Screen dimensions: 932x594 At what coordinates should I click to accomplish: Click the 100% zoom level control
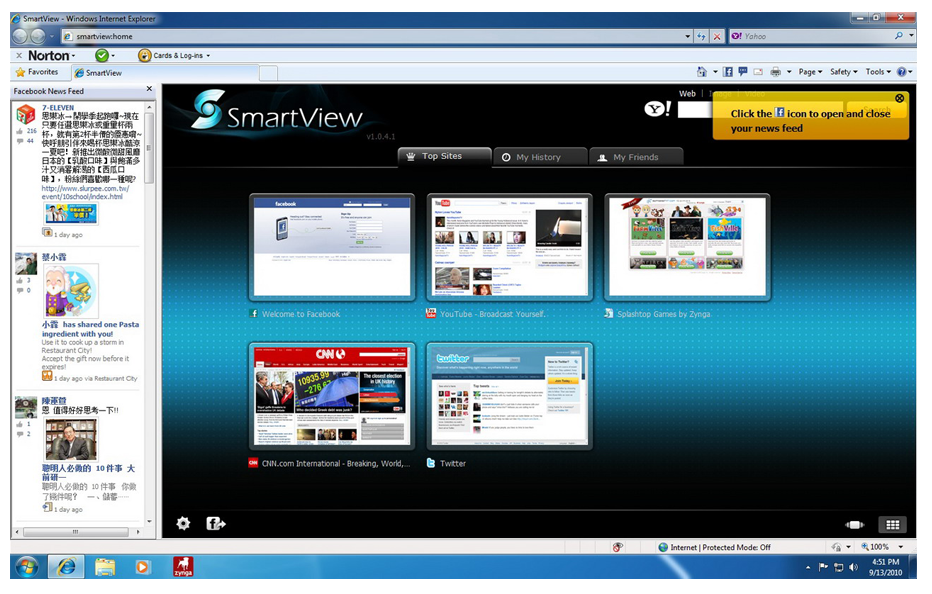877,547
